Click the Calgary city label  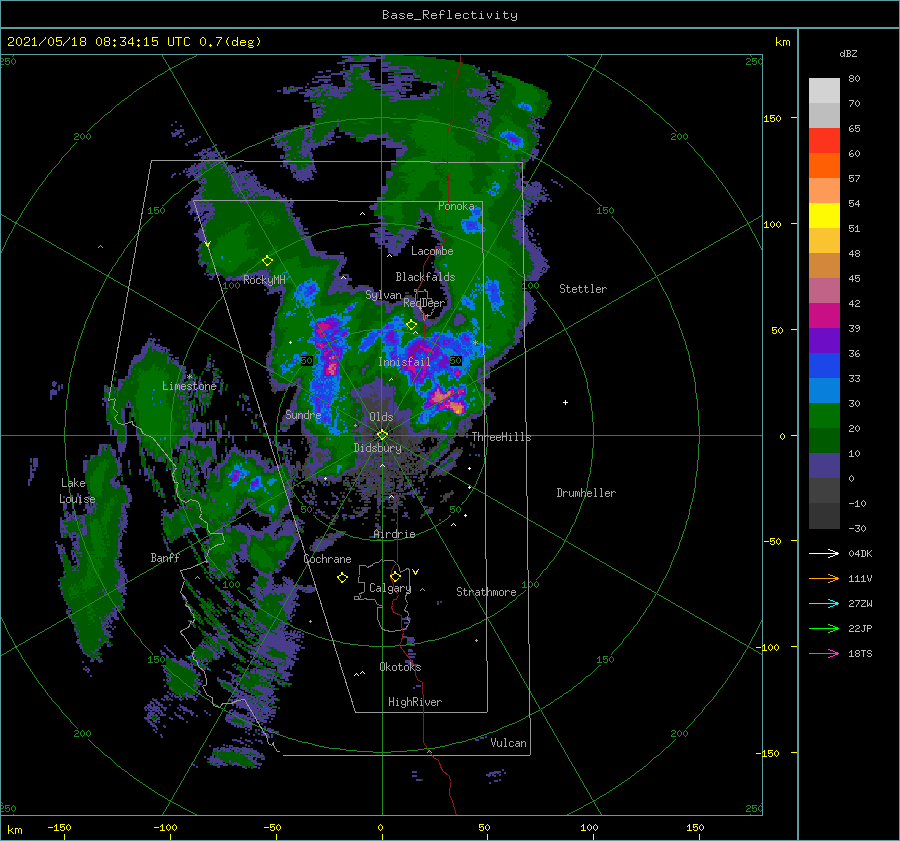[x=390, y=588]
